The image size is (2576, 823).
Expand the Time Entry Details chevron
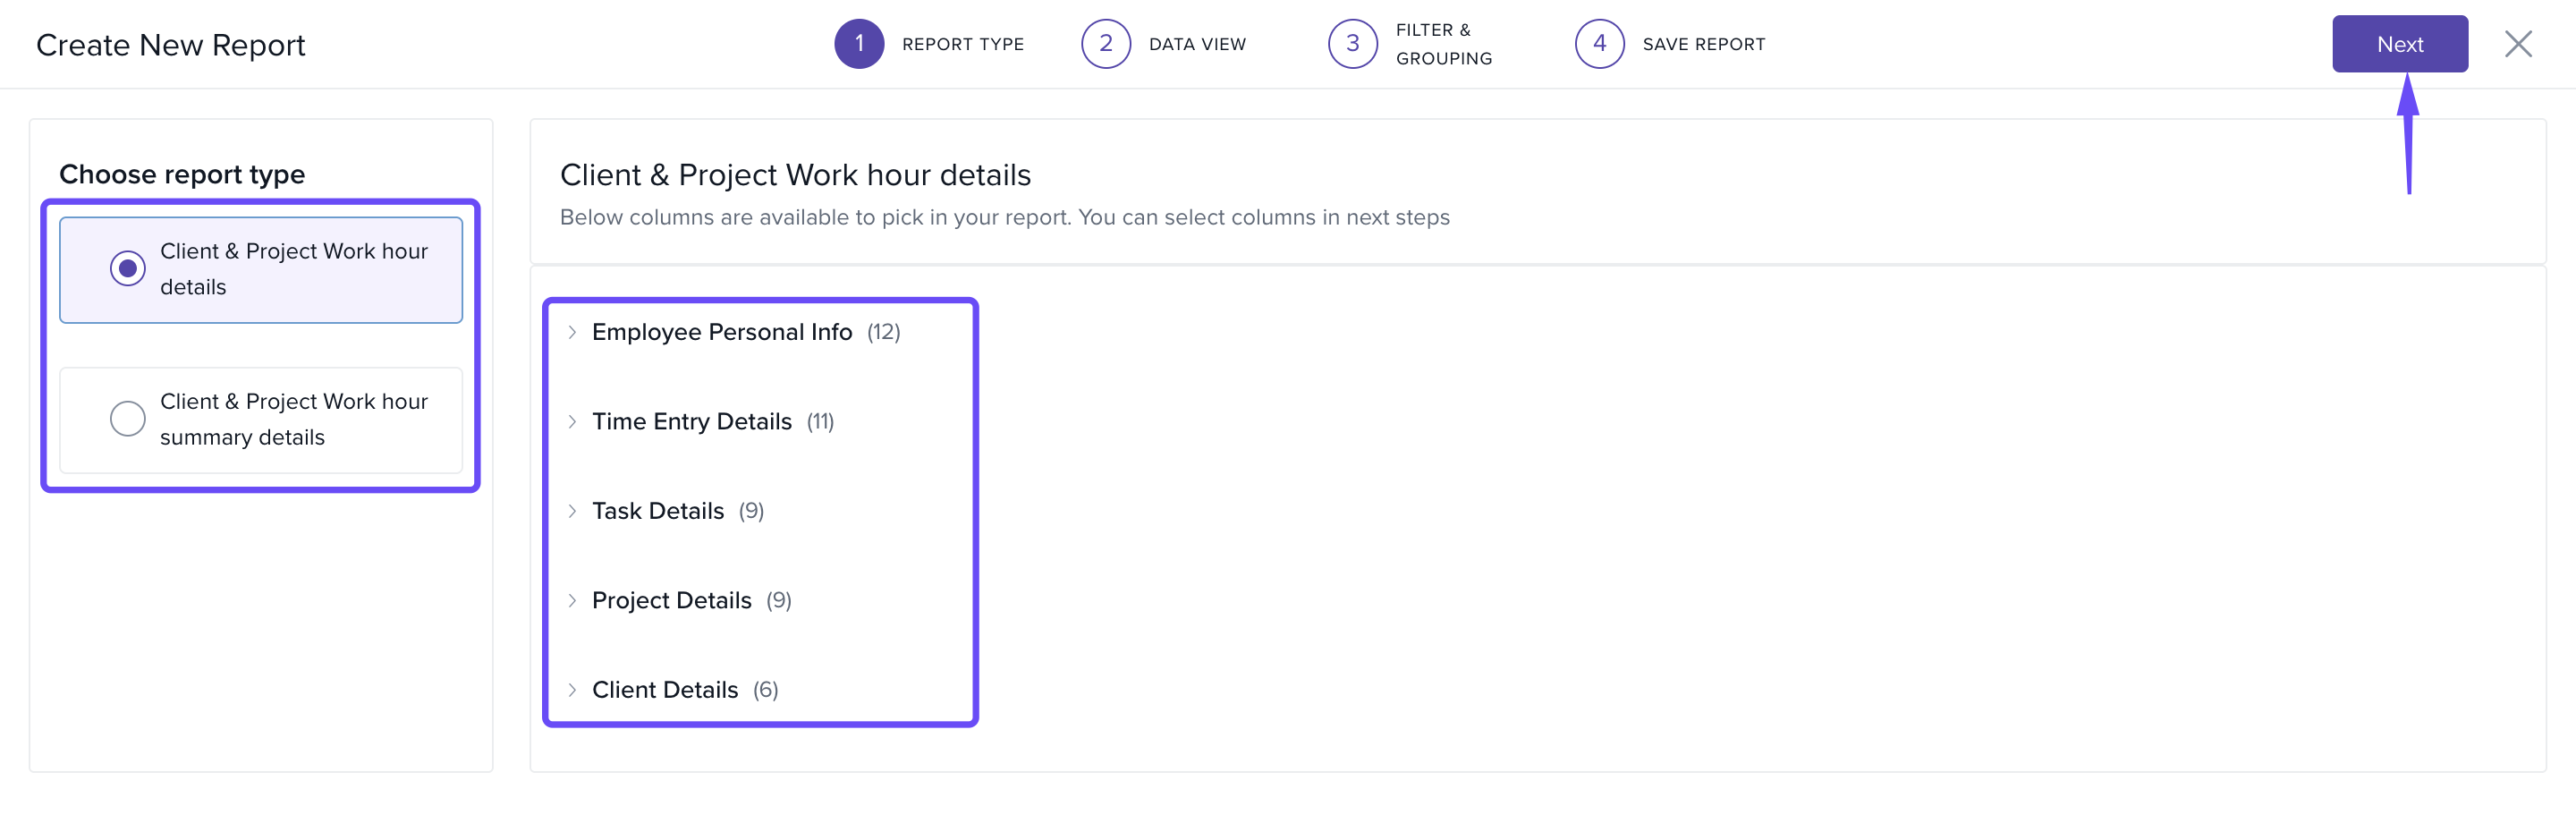[572, 422]
